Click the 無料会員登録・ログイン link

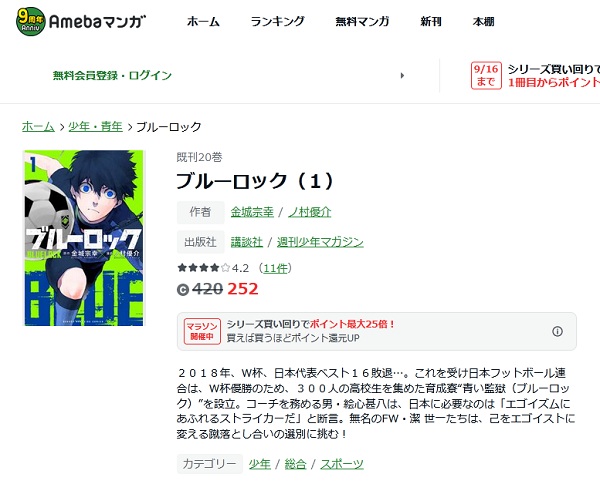[x=112, y=75]
